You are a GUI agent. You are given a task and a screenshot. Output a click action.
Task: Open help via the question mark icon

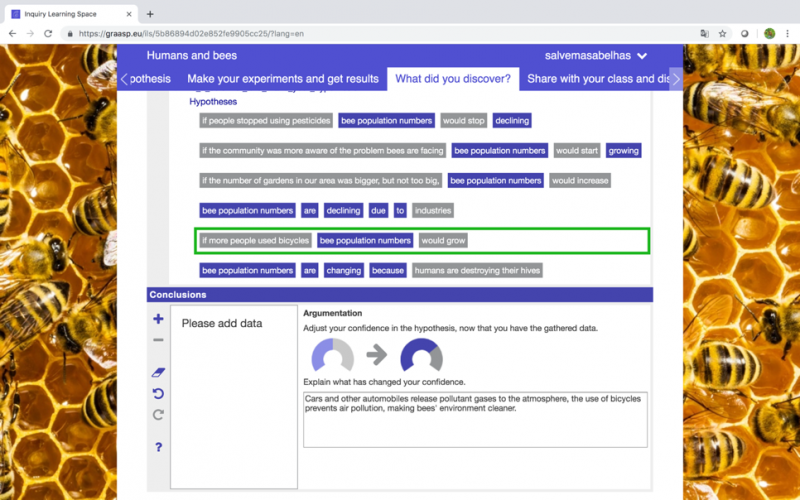click(x=158, y=447)
